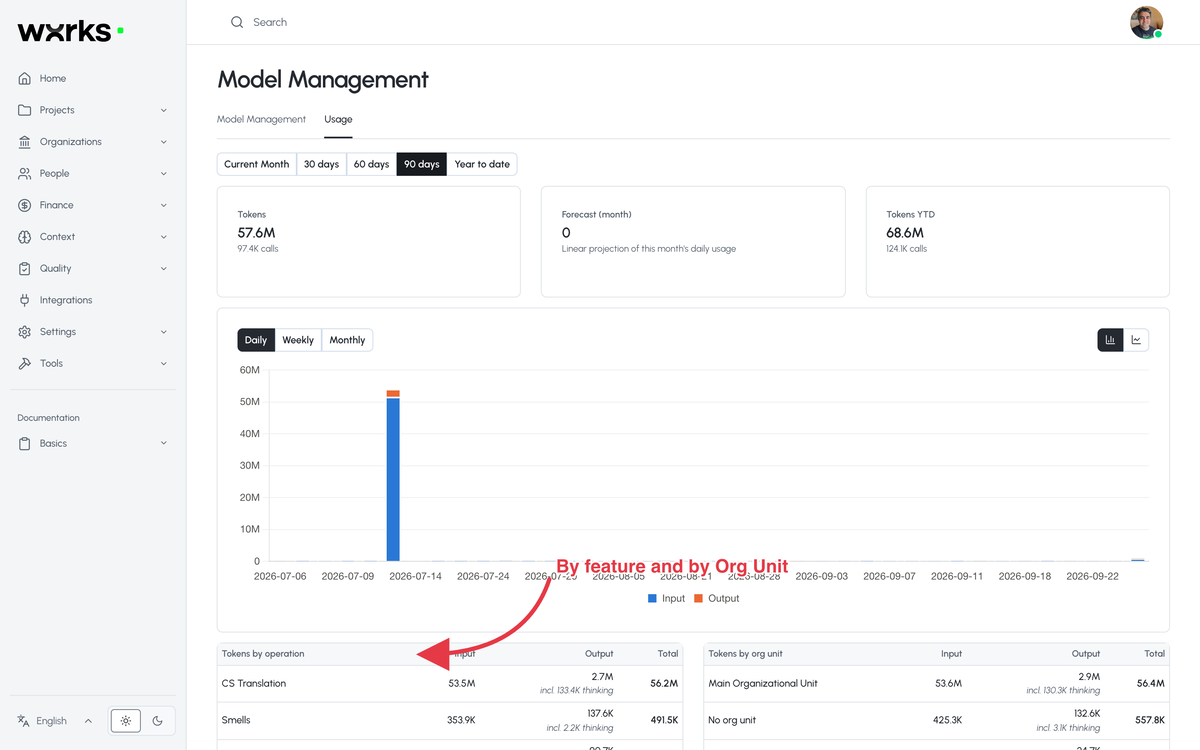Open the user avatar profile

pyautogui.click(x=1147, y=22)
